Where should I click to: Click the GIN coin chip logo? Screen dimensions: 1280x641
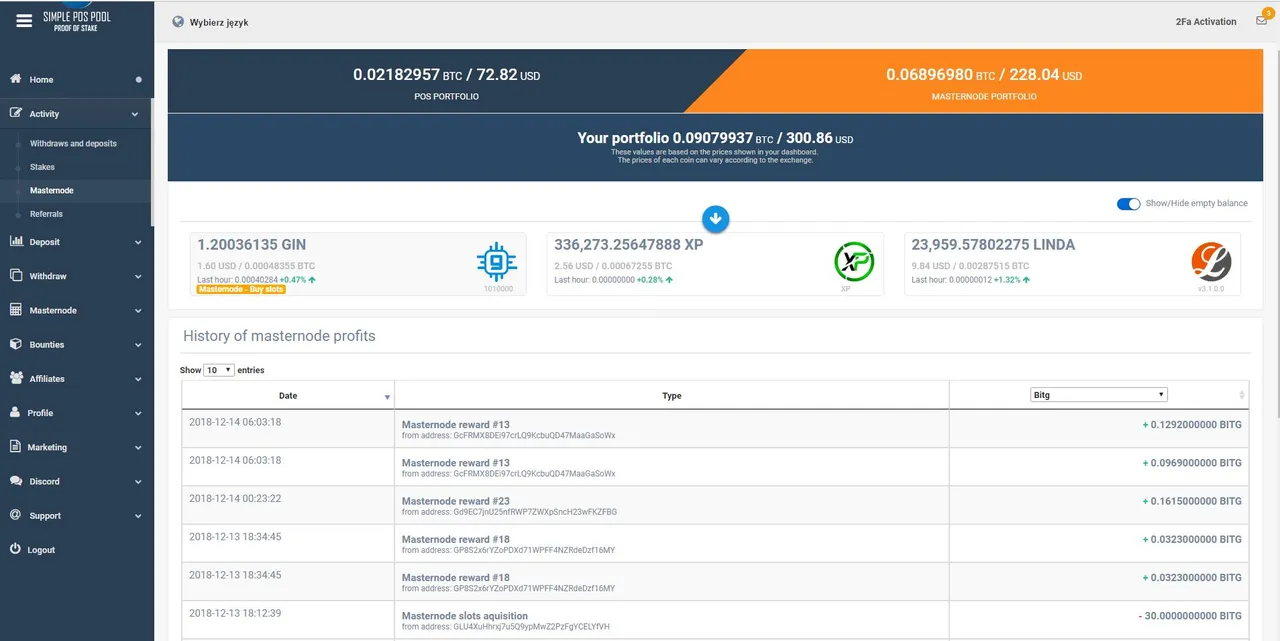pyautogui.click(x=496, y=262)
